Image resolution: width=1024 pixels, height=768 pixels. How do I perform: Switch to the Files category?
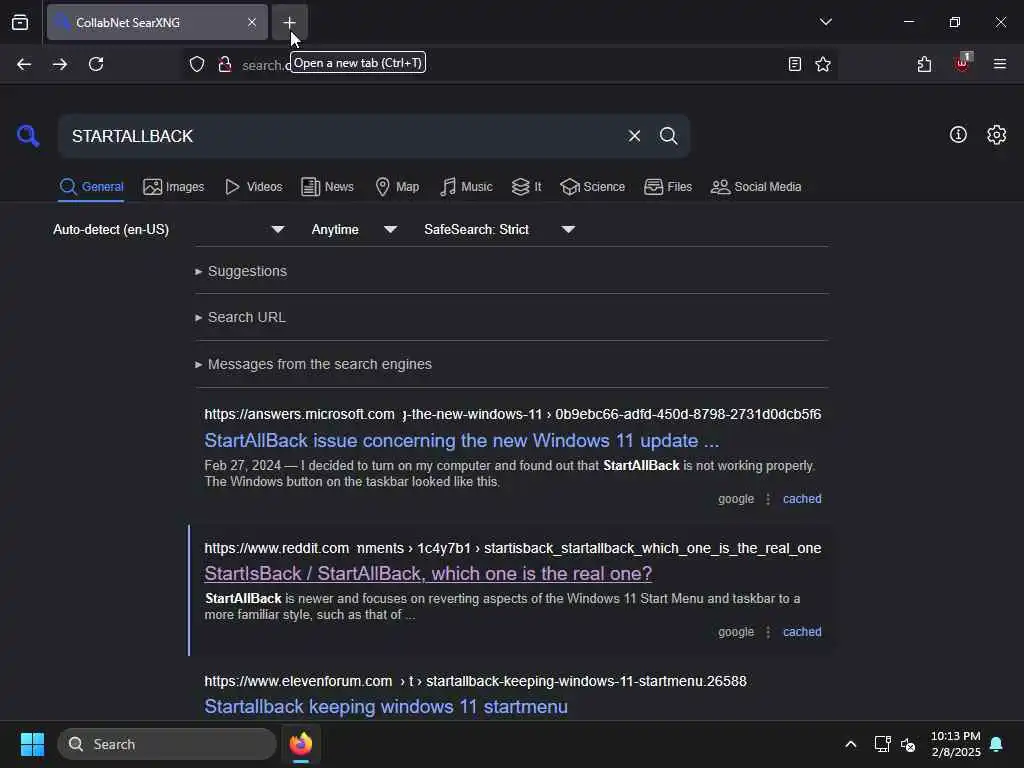coord(667,187)
